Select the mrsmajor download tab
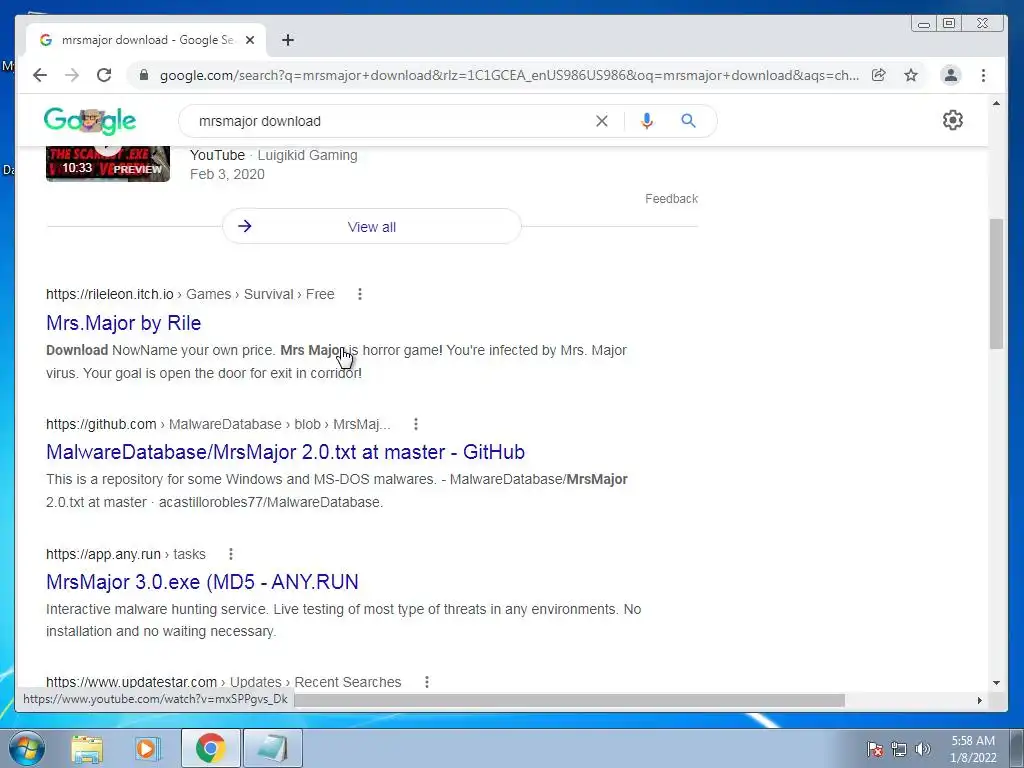The height and width of the screenshot is (768, 1024). [x=146, y=40]
